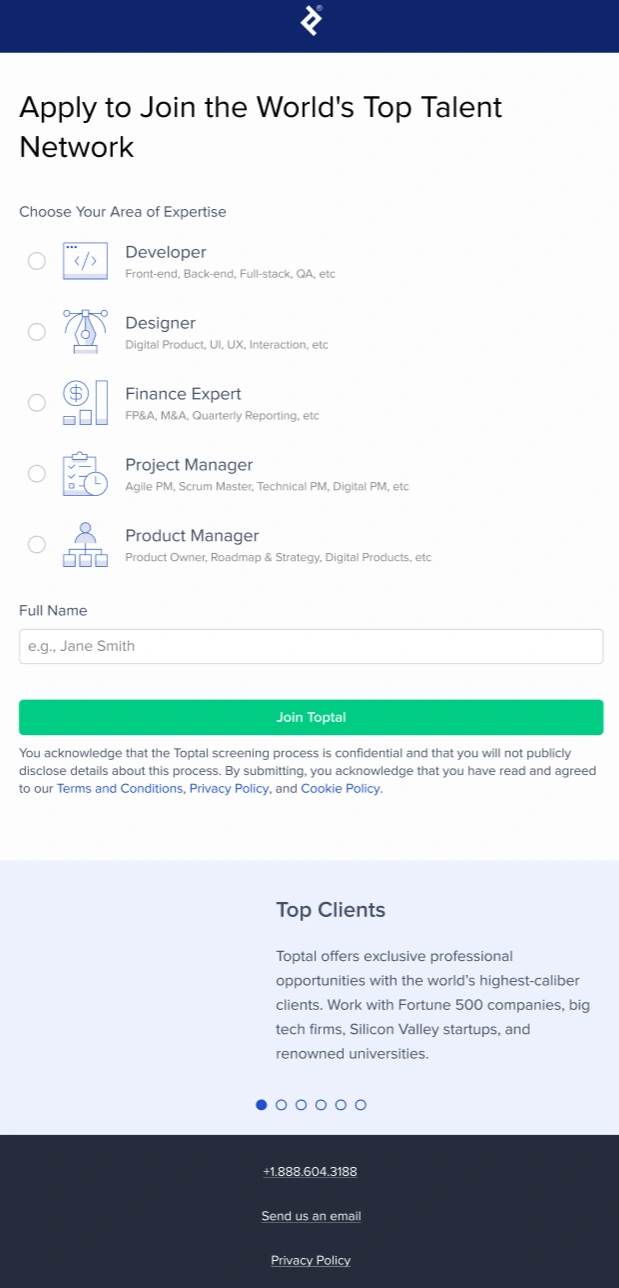Open the footer Privacy Policy link
The width and height of the screenshot is (619, 1288).
[x=311, y=1261]
